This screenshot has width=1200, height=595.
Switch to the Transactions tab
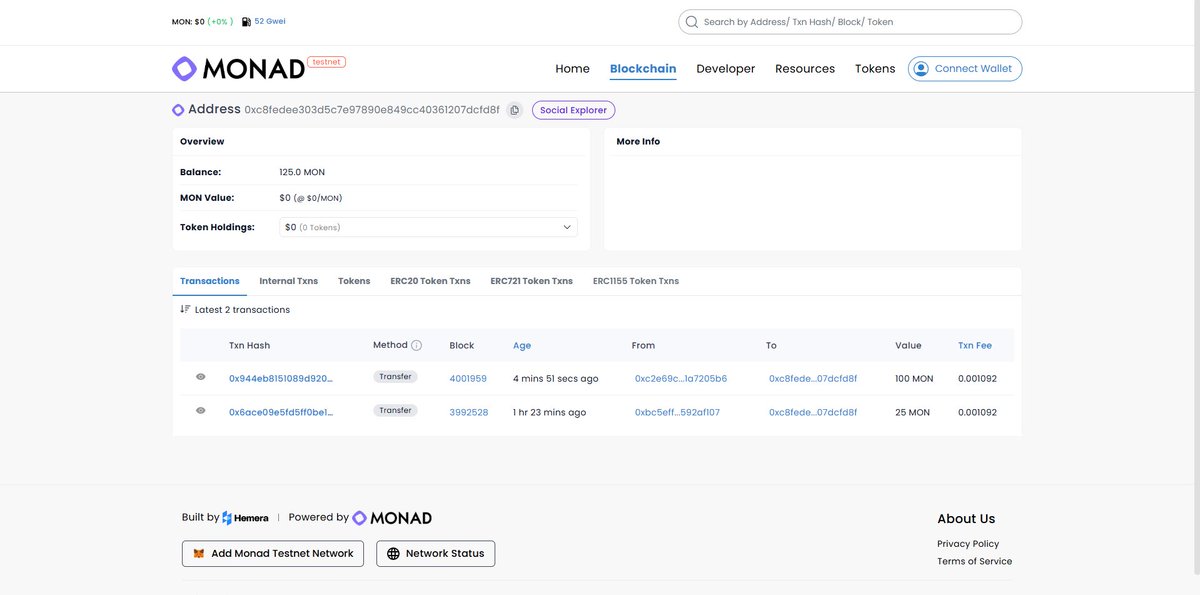[210, 281]
